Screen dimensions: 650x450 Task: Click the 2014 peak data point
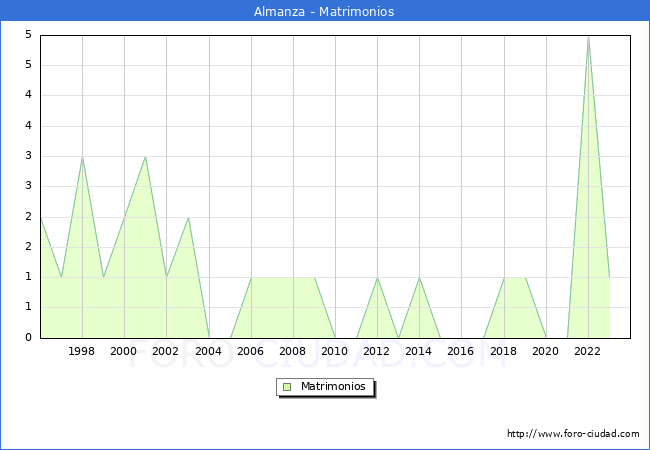pos(420,278)
